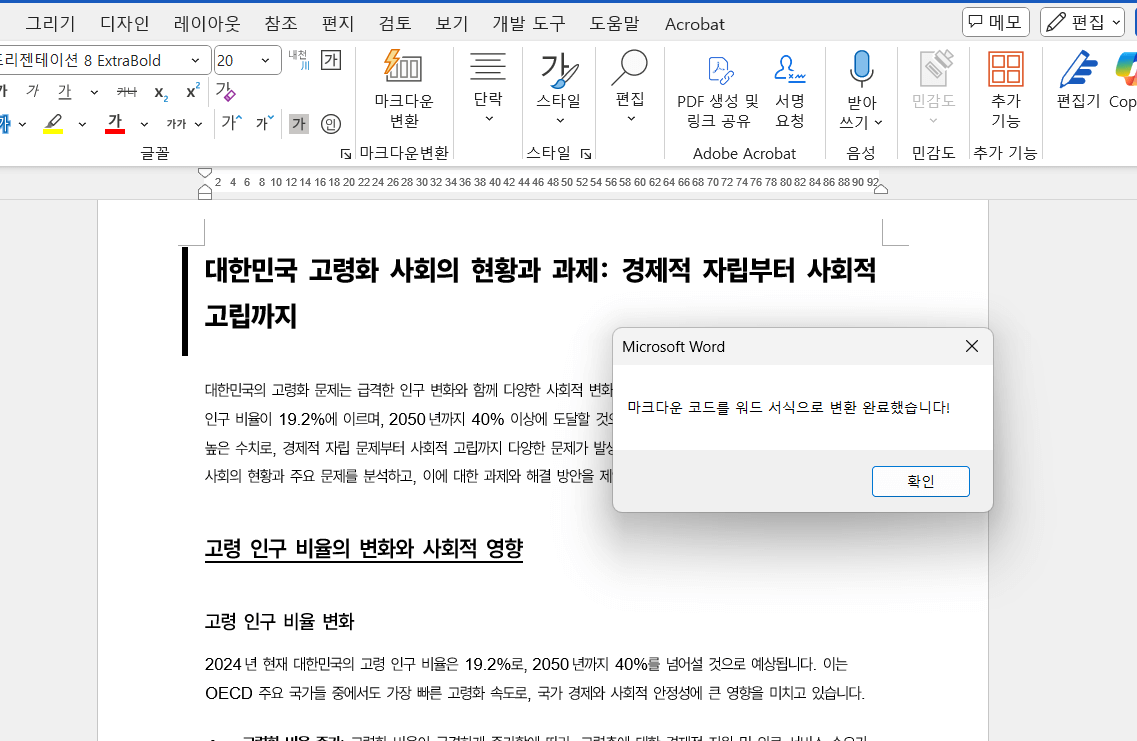Image resolution: width=1137 pixels, height=741 pixels.
Task: Open the phonetic guide tool
Action: click(298, 60)
